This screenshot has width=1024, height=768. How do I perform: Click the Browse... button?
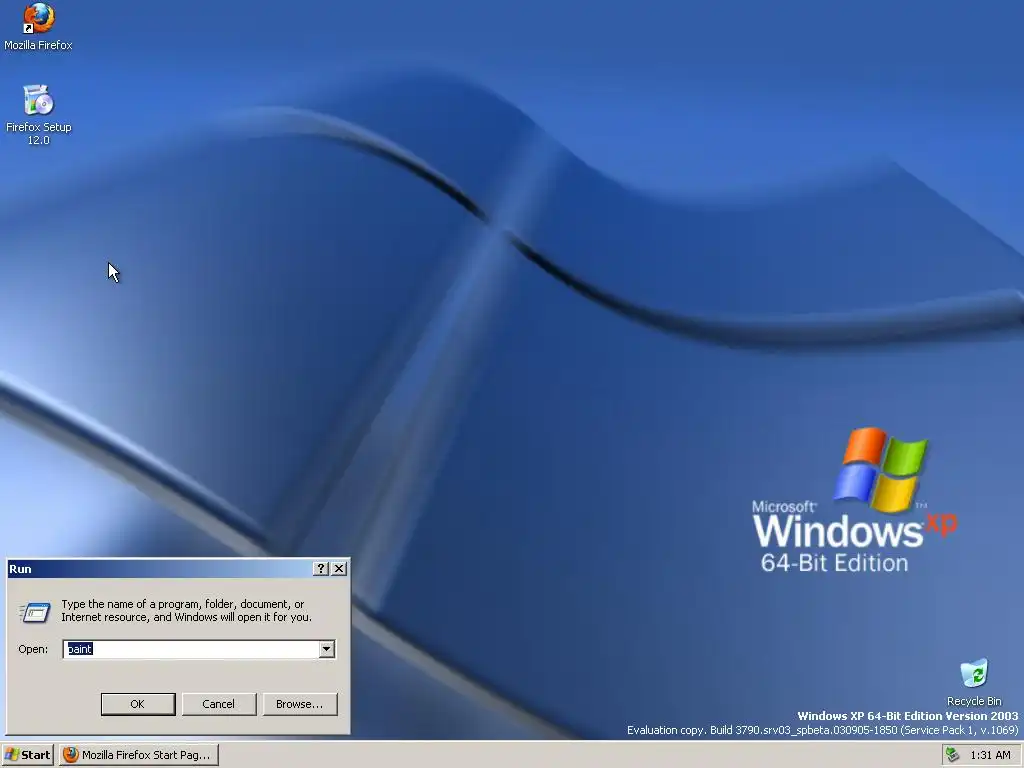(x=300, y=704)
